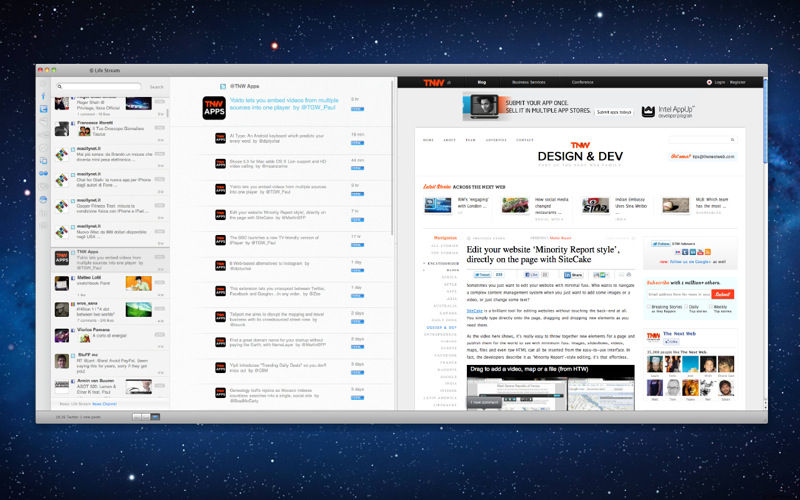
Task: Click the featured Yokto tweet headline
Action: pos(284,104)
